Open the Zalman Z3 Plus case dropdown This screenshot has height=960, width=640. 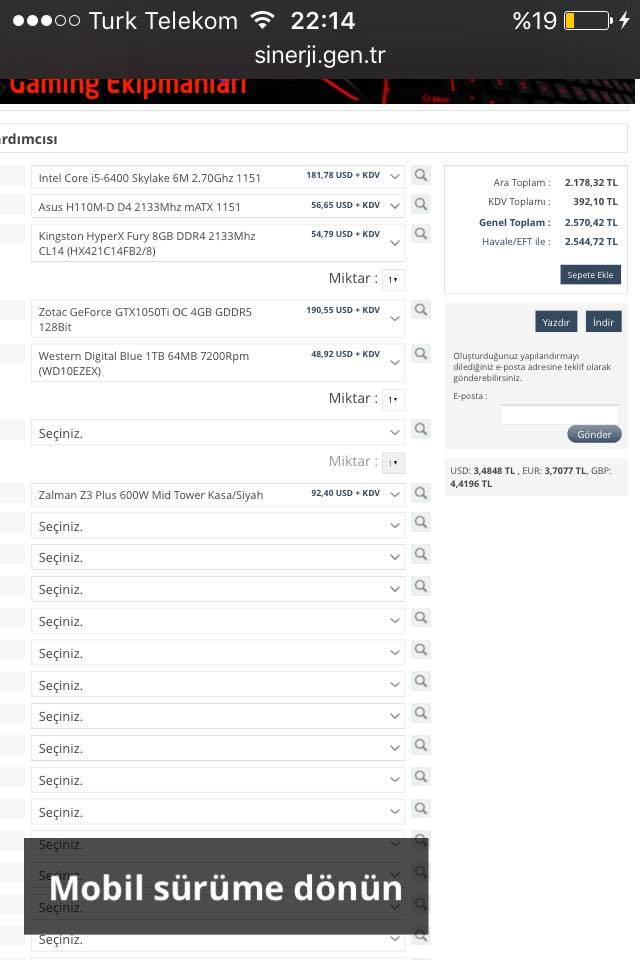point(218,494)
